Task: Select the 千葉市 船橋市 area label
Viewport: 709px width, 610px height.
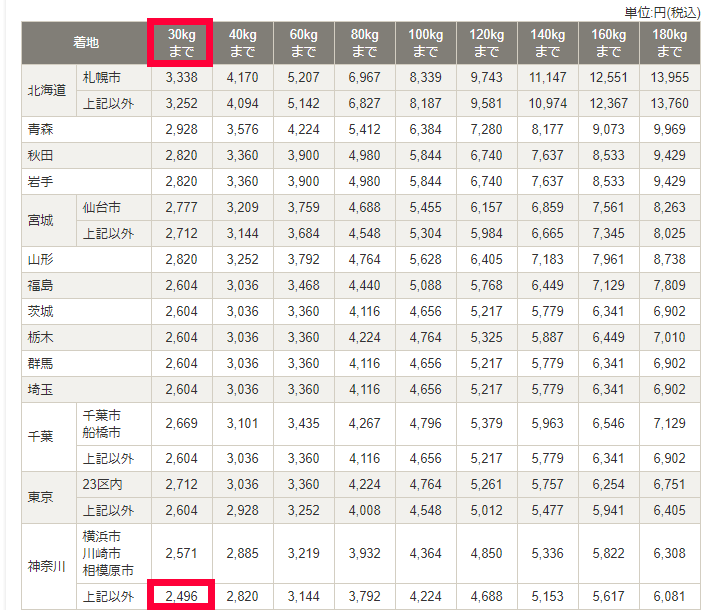Action: pos(102,424)
